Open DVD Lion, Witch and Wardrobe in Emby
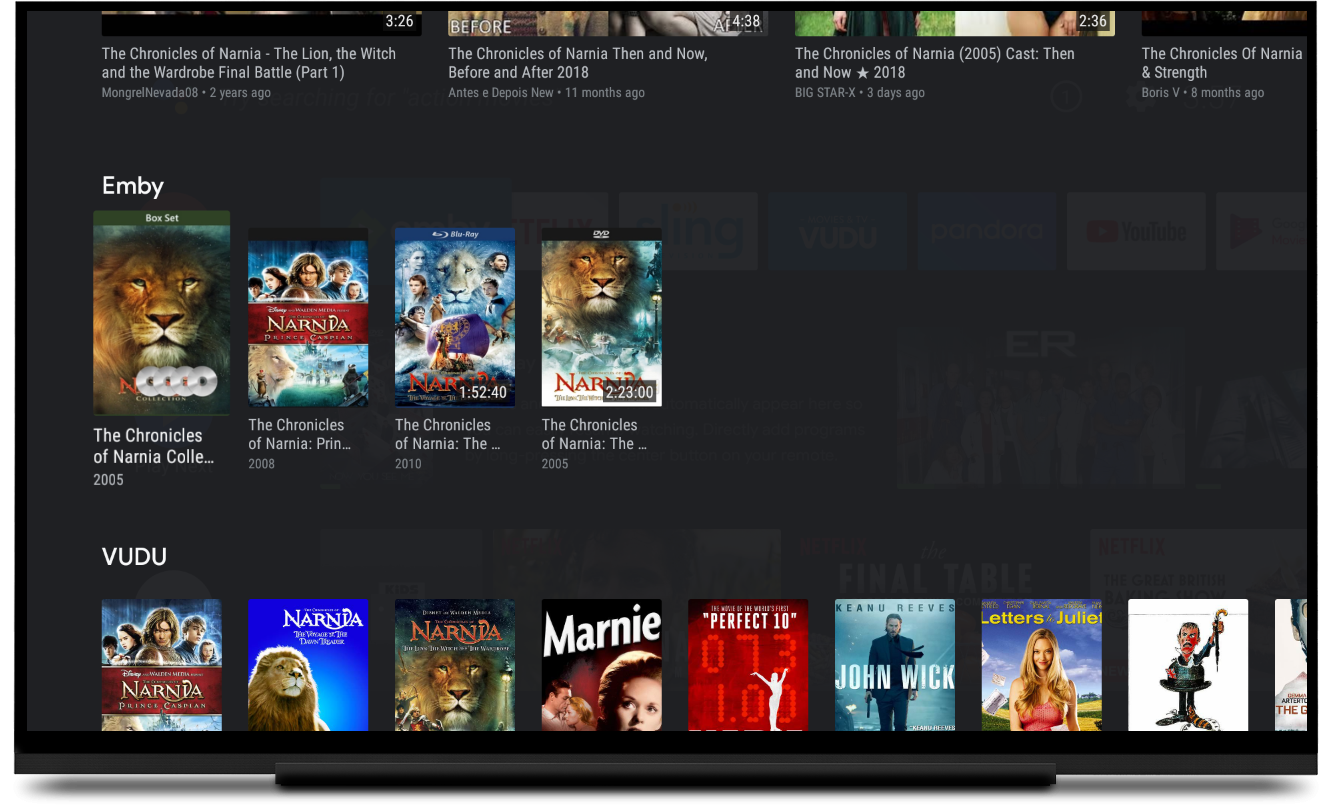The width and height of the screenshot is (1338, 809). [x=601, y=317]
